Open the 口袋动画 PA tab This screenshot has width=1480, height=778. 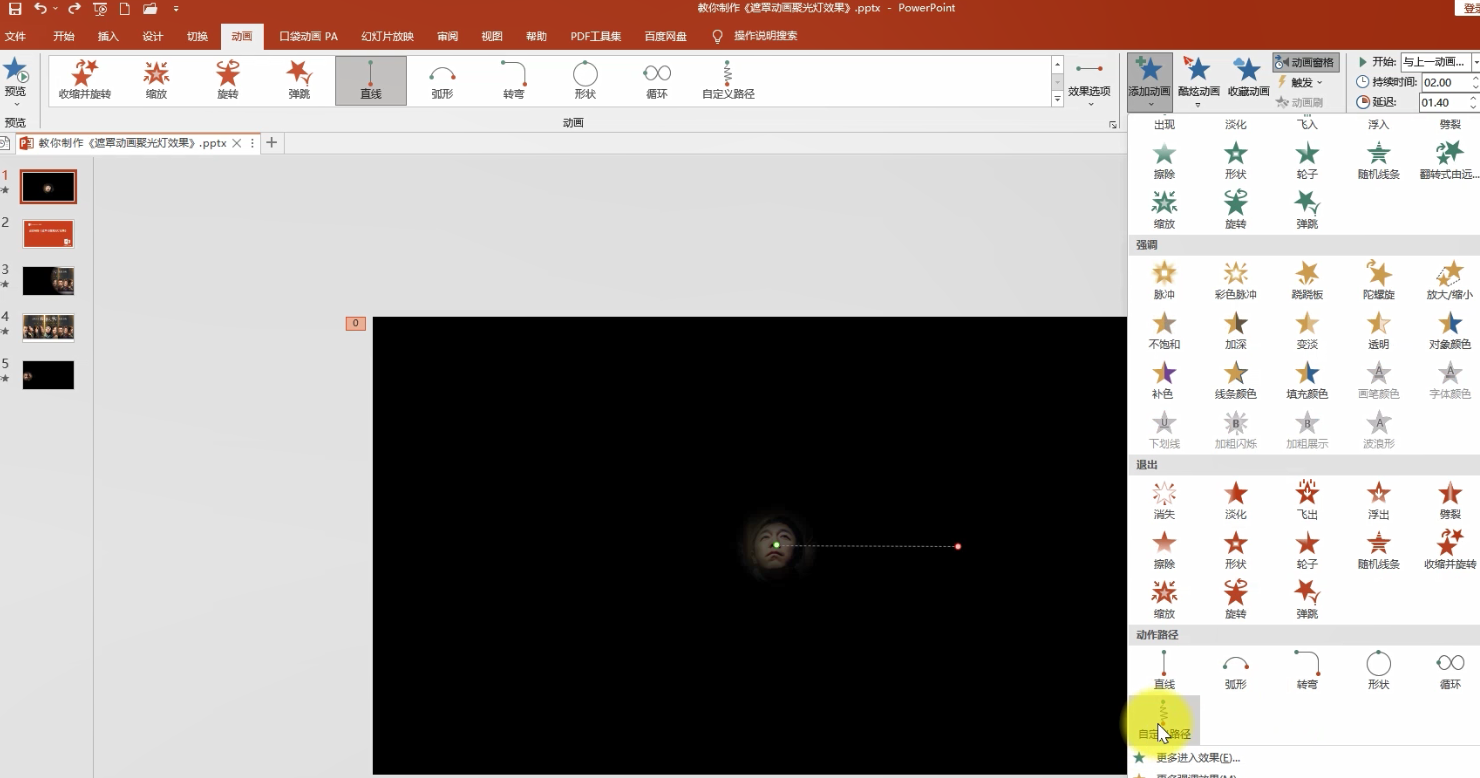pos(308,36)
